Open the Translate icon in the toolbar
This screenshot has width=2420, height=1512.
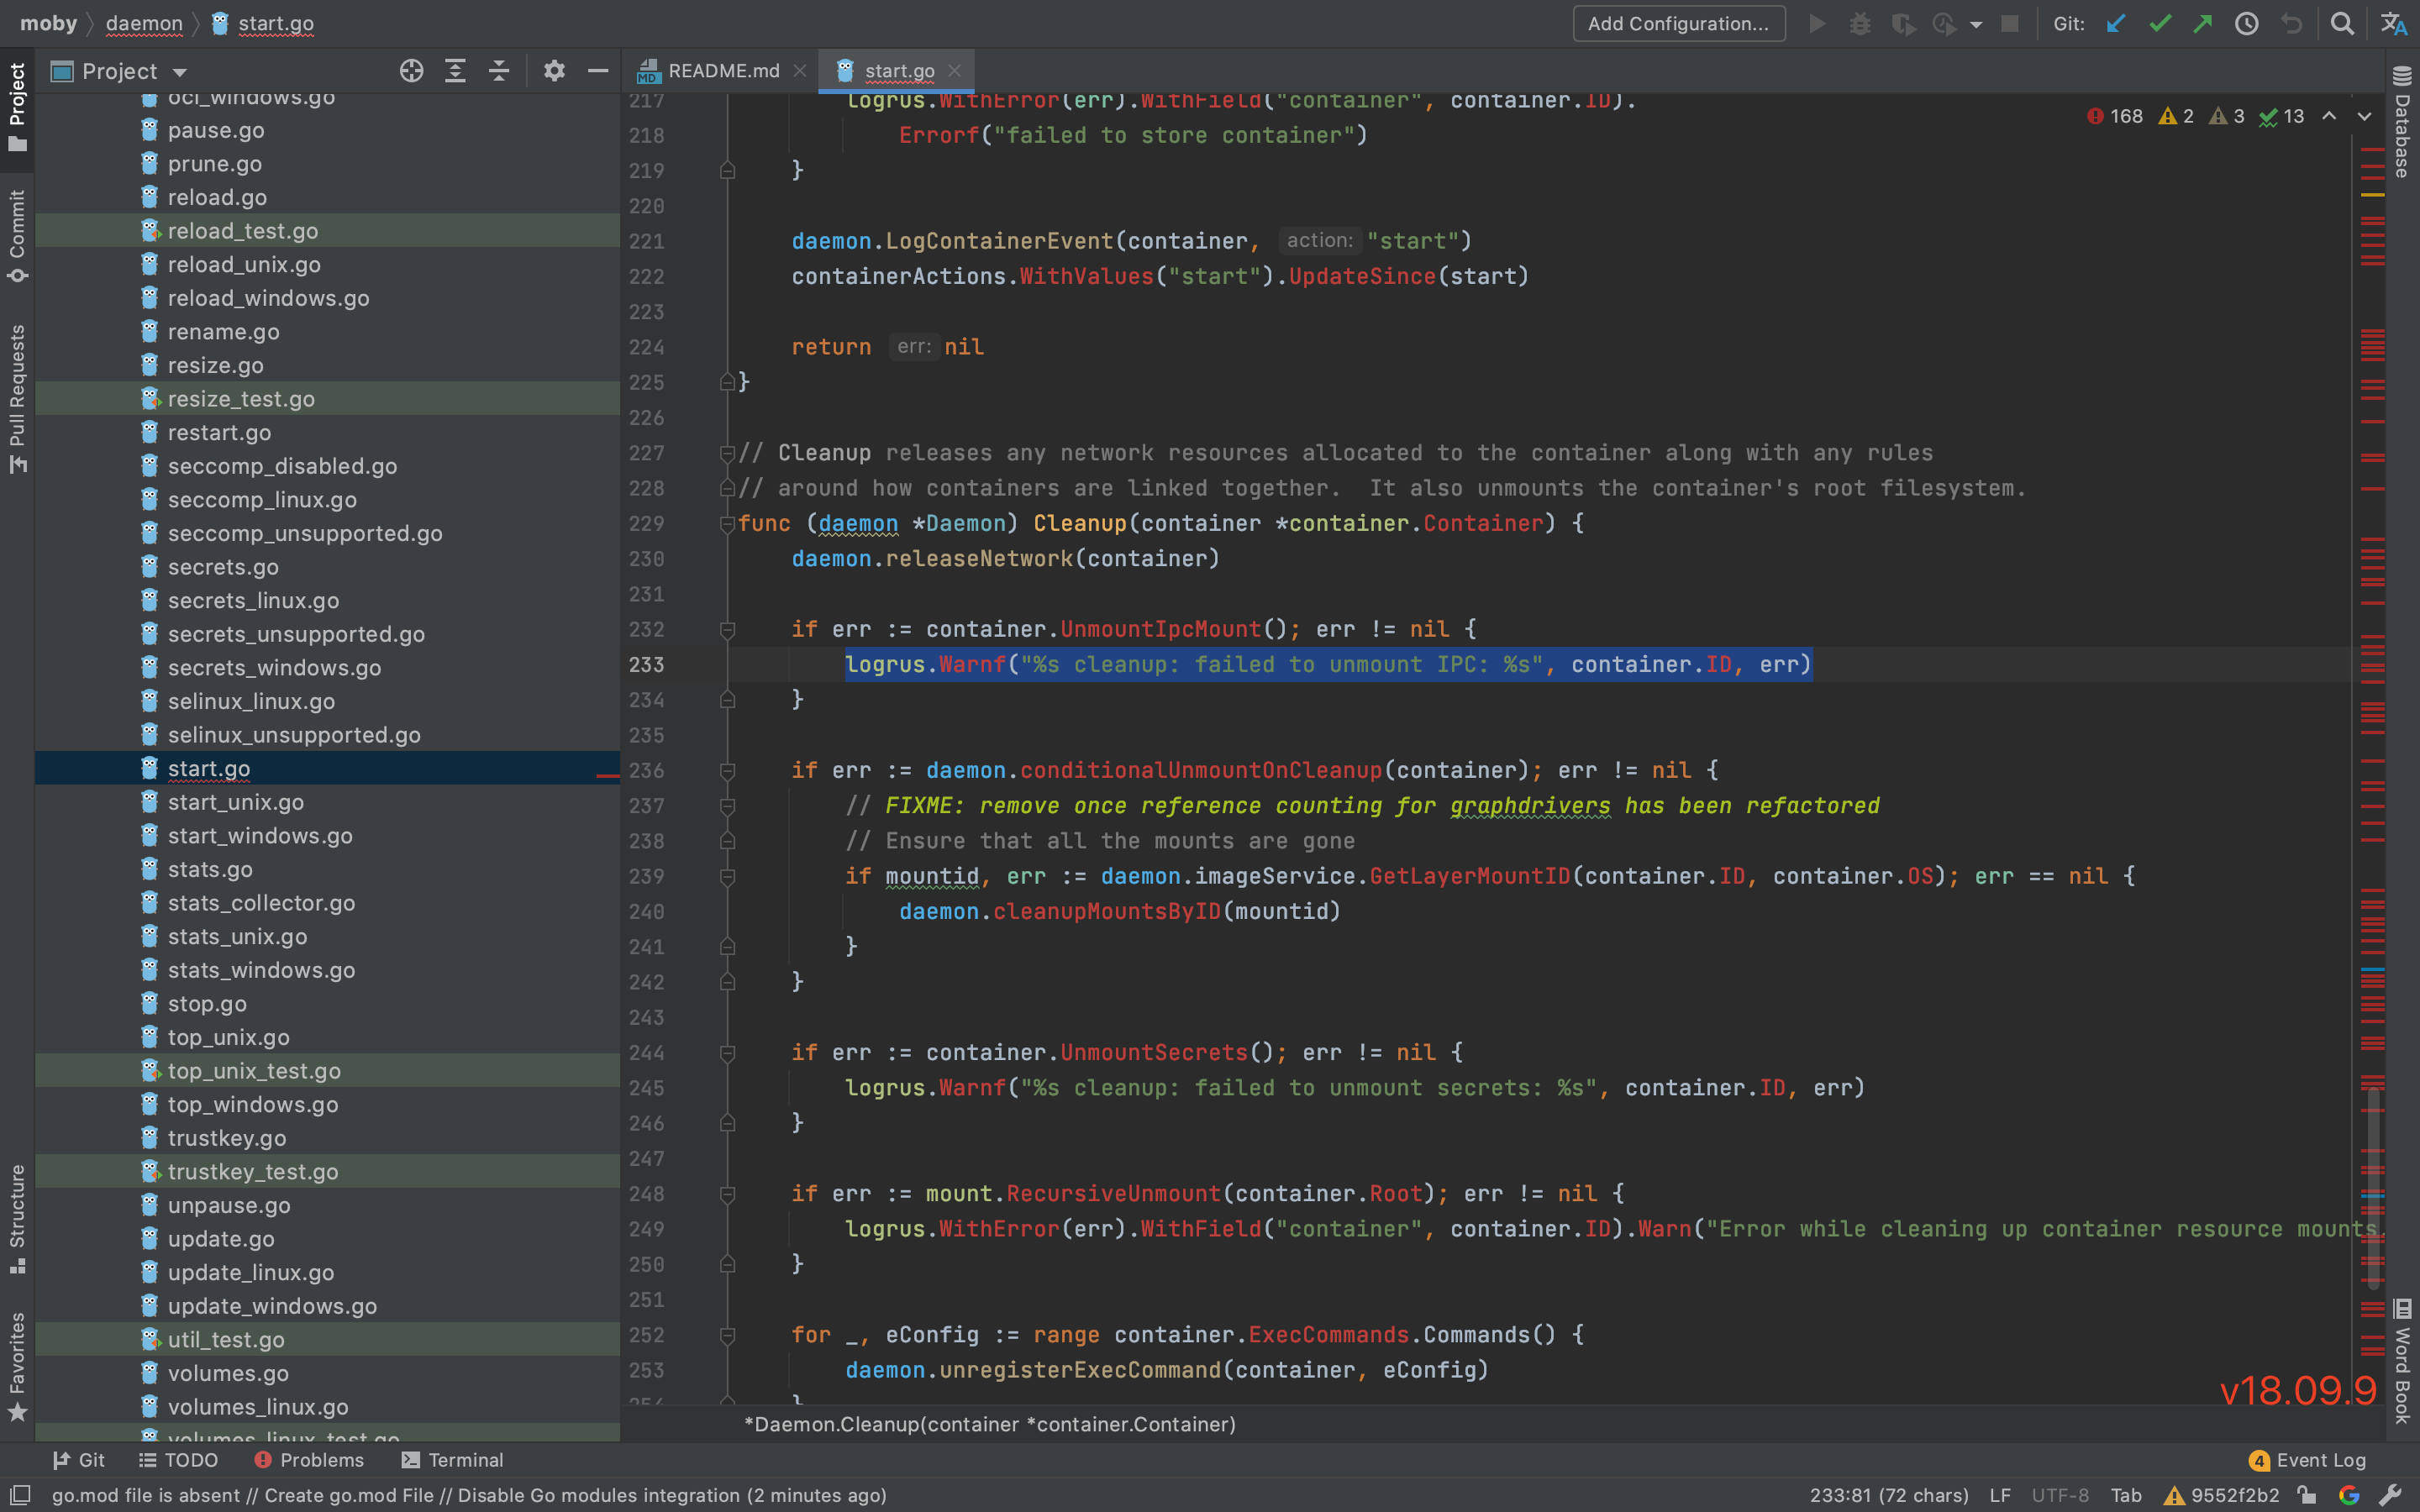2394,23
